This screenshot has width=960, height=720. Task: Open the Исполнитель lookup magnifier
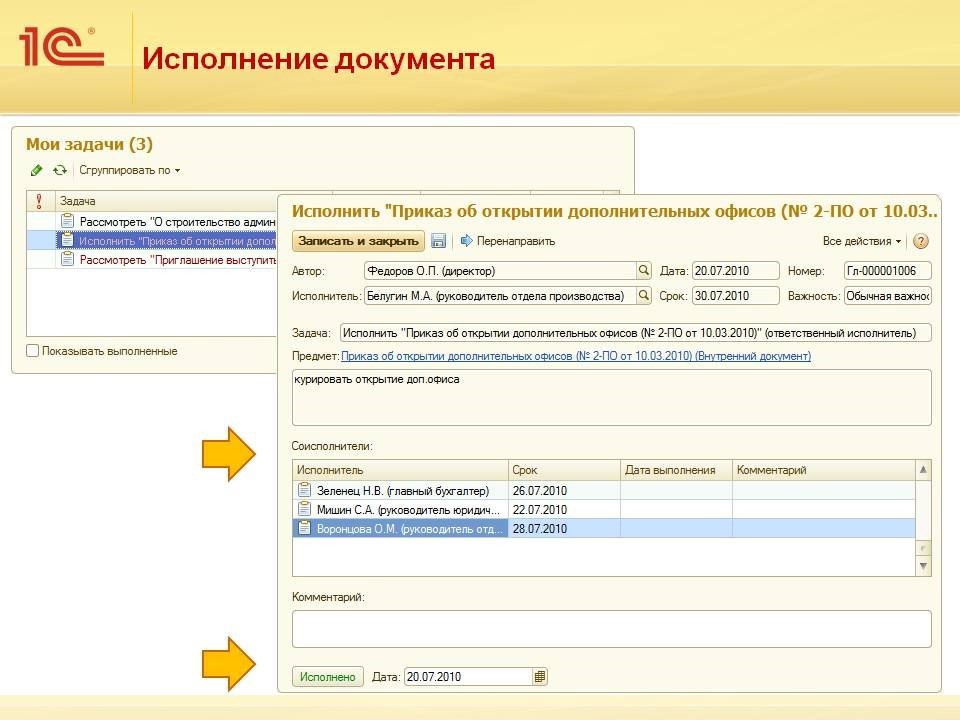point(643,295)
